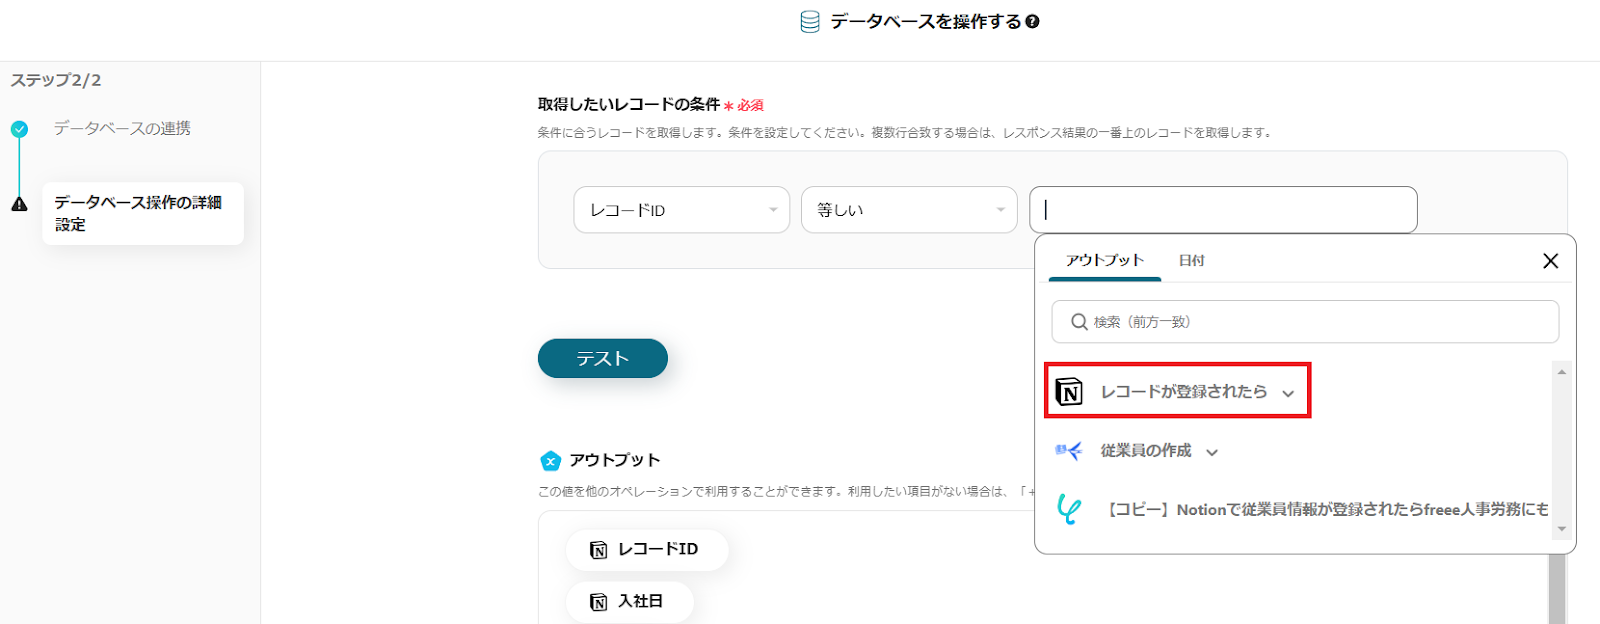Screen dimensions: 1600x624
Task: Click the popup list scrollbar down arrow
Action: pyautogui.click(x=1561, y=529)
